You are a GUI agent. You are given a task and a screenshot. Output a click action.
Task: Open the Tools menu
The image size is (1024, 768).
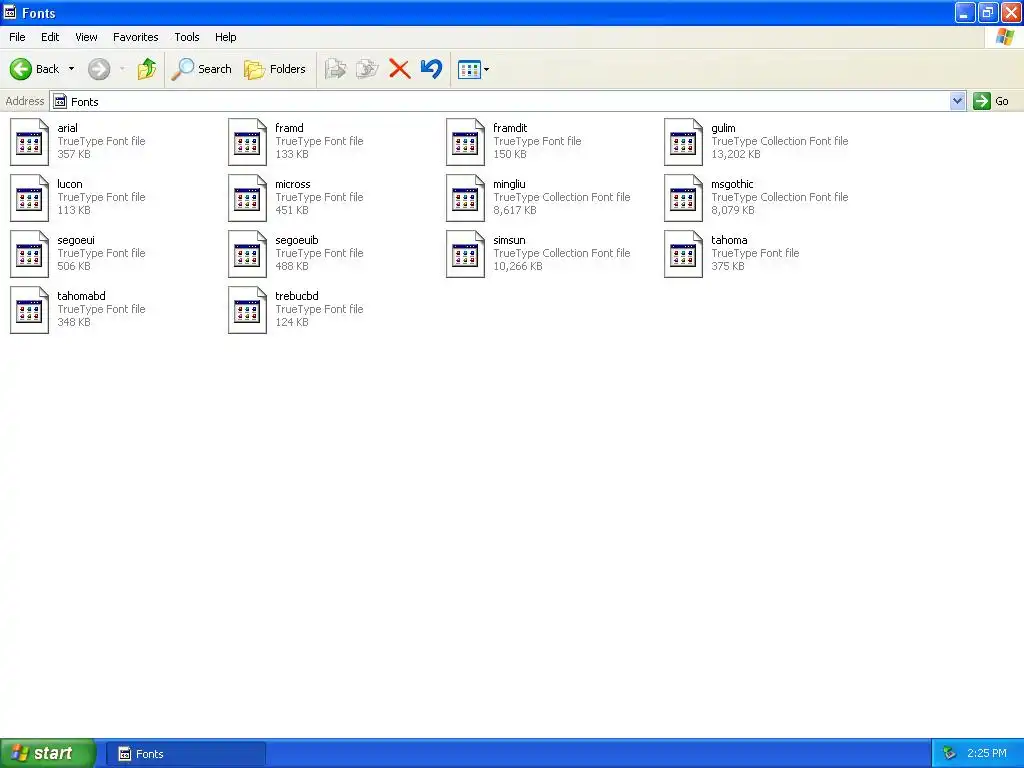click(187, 37)
